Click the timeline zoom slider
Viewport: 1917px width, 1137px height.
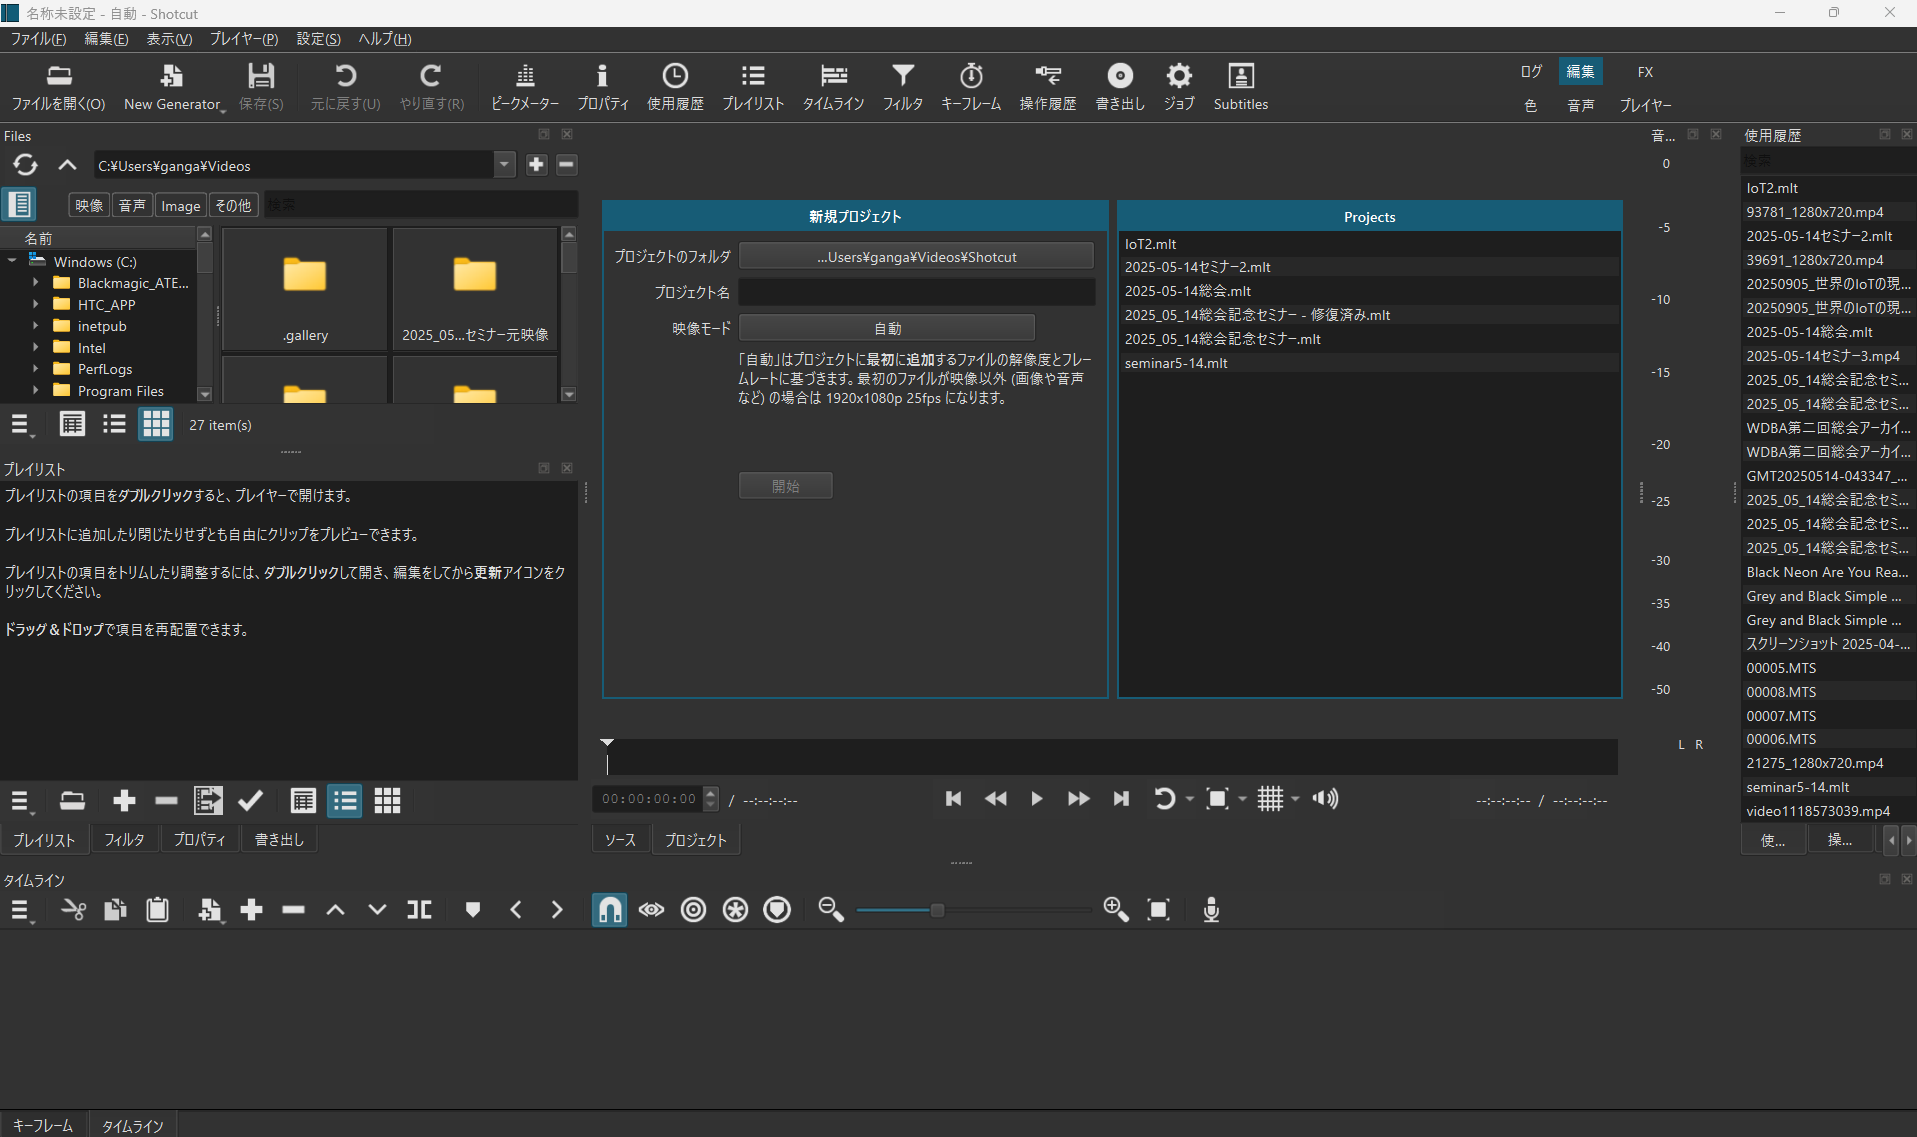pyautogui.click(x=937, y=910)
